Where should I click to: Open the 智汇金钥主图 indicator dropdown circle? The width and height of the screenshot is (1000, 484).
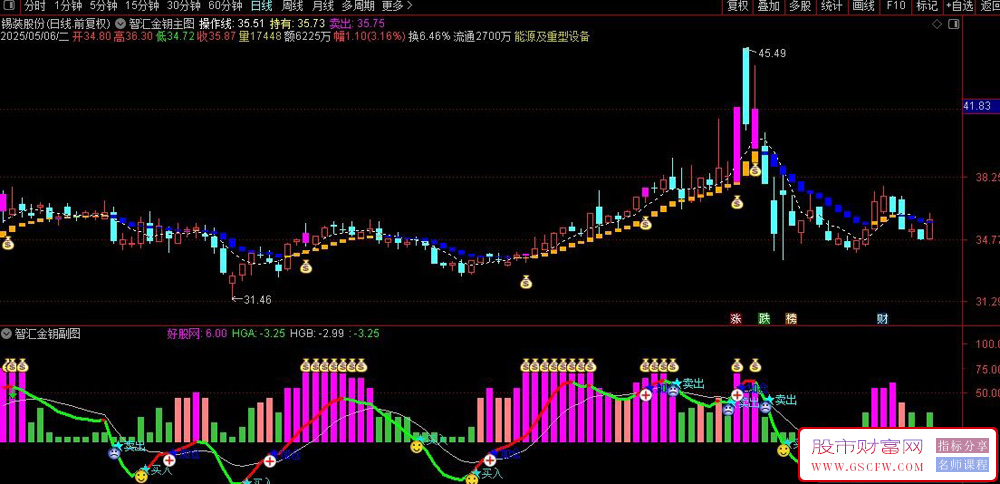[122, 24]
